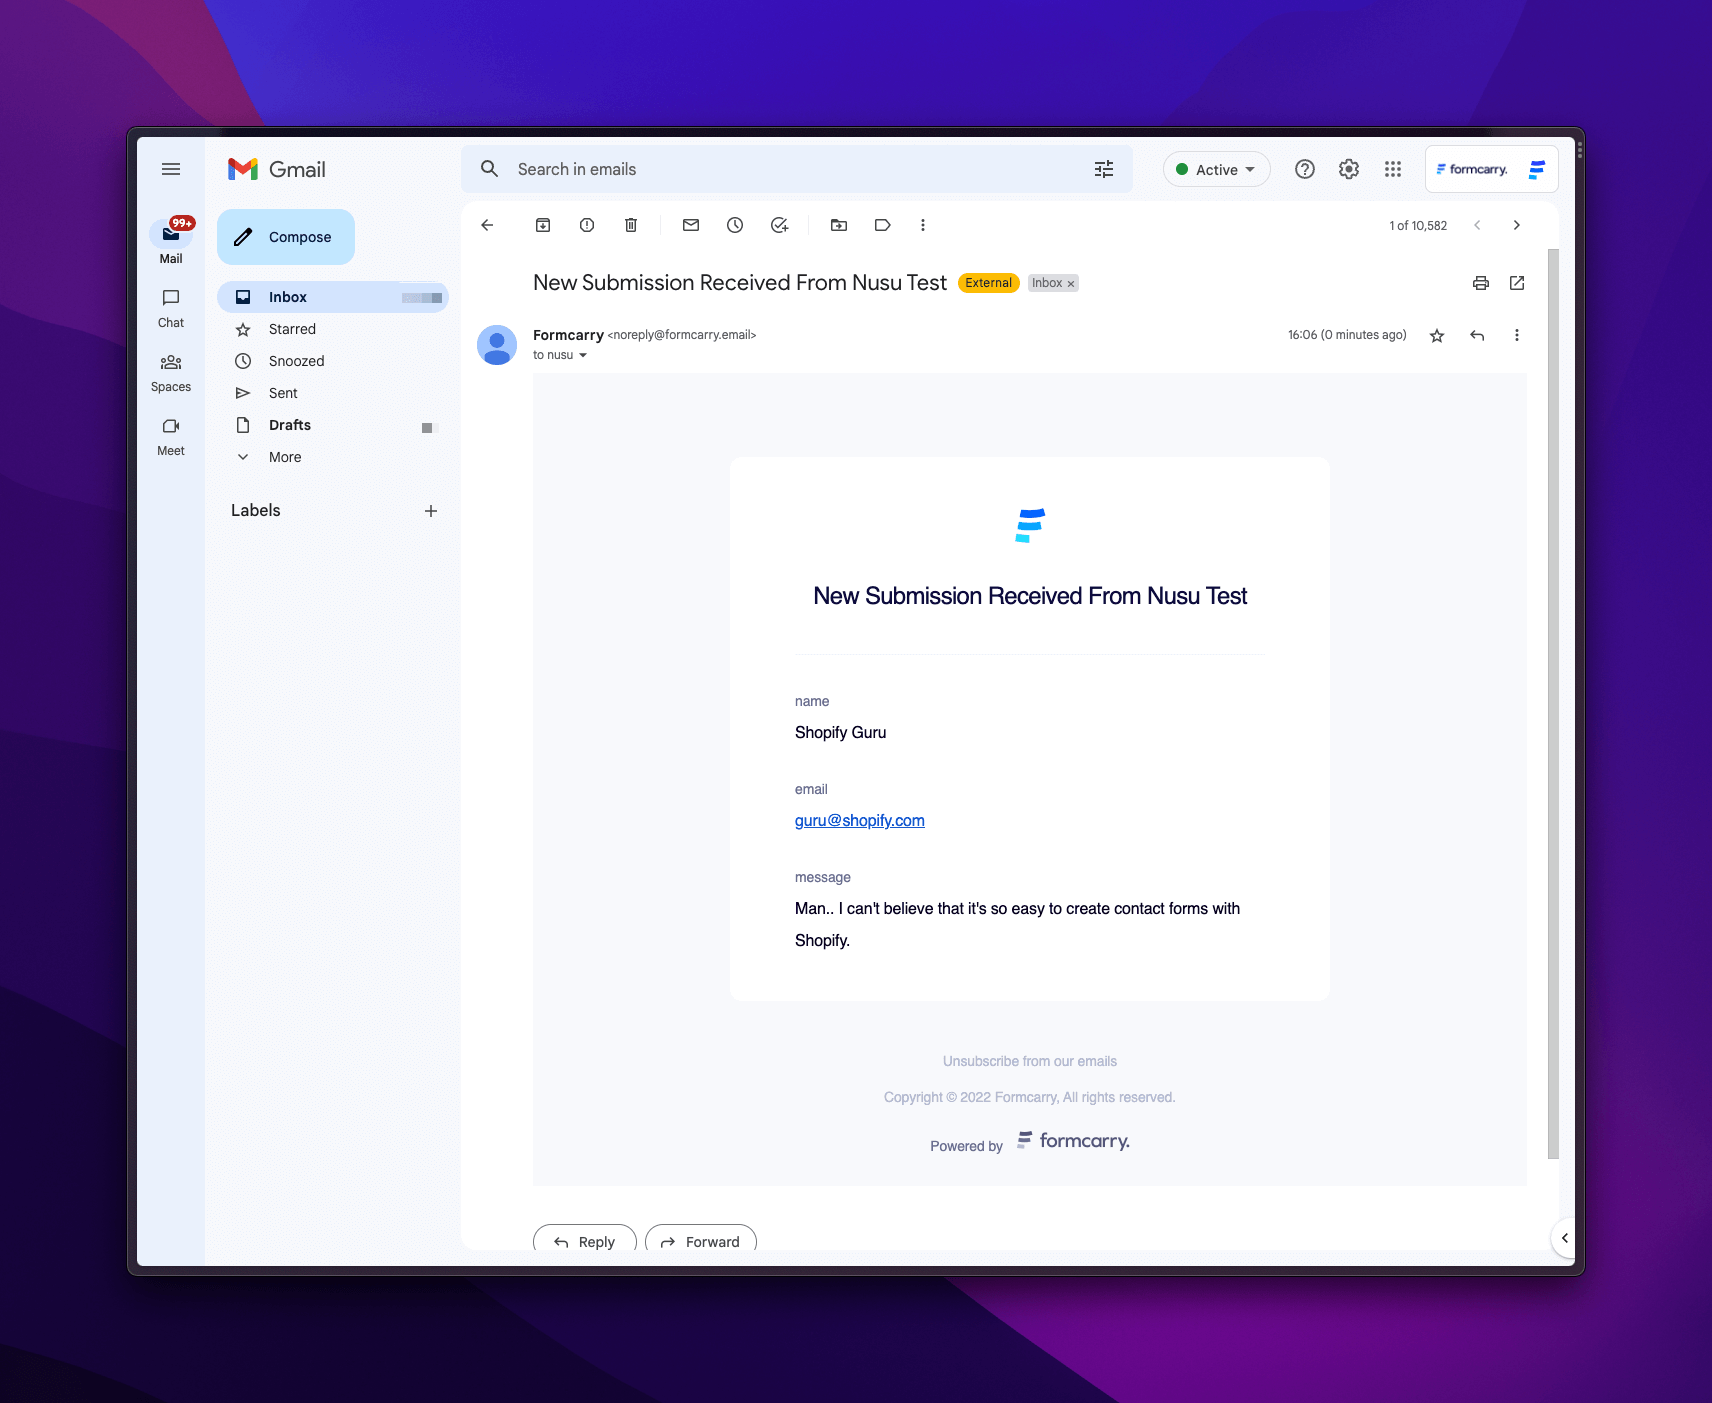1712x1403 pixels.
Task: Star the Formcarry email
Action: click(1437, 335)
